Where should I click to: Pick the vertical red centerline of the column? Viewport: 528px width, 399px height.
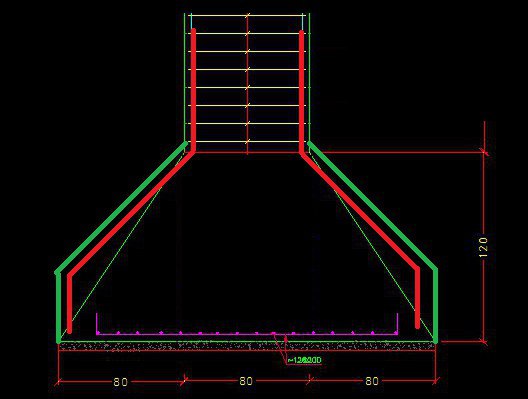pyautogui.click(x=248, y=84)
